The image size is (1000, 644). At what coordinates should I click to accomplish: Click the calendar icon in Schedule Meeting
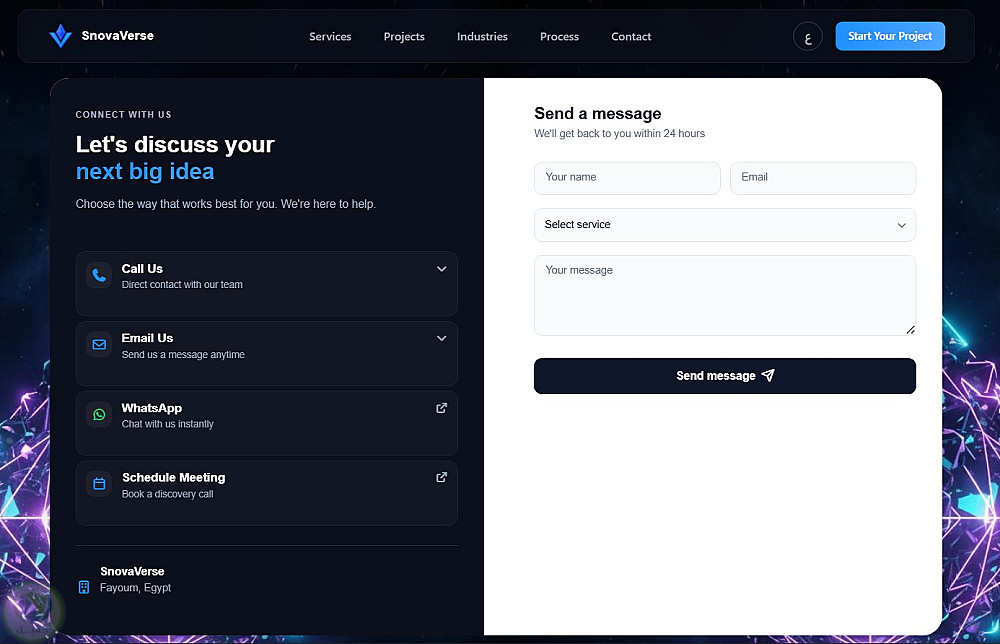click(x=99, y=484)
